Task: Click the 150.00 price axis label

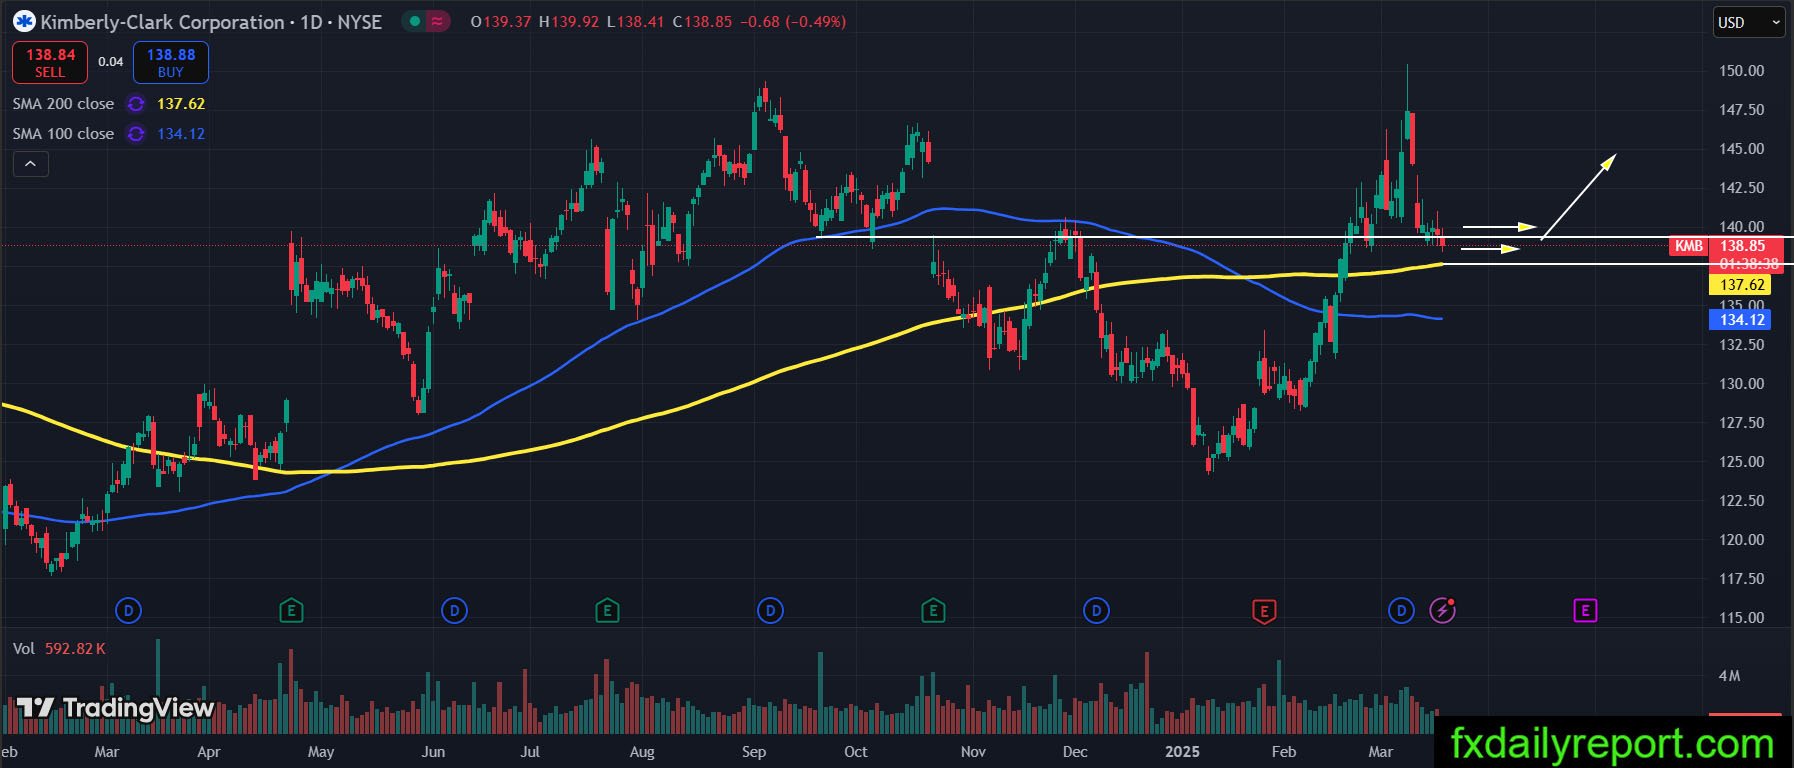Action: click(x=1742, y=71)
